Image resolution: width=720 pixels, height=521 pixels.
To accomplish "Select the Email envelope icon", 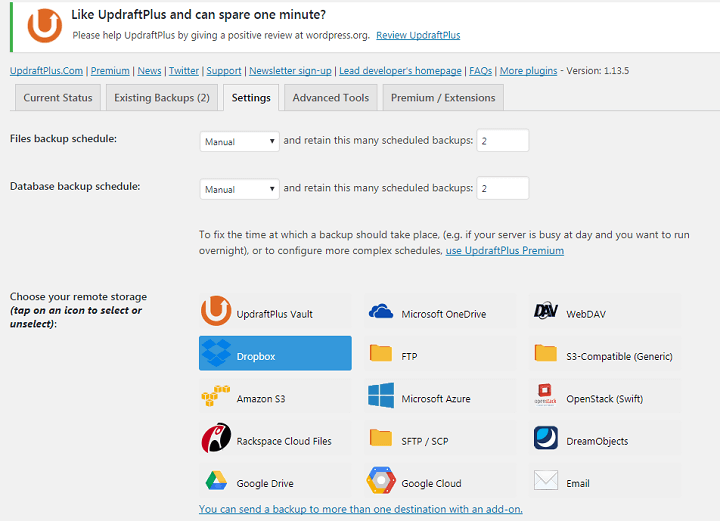I will (x=546, y=480).
